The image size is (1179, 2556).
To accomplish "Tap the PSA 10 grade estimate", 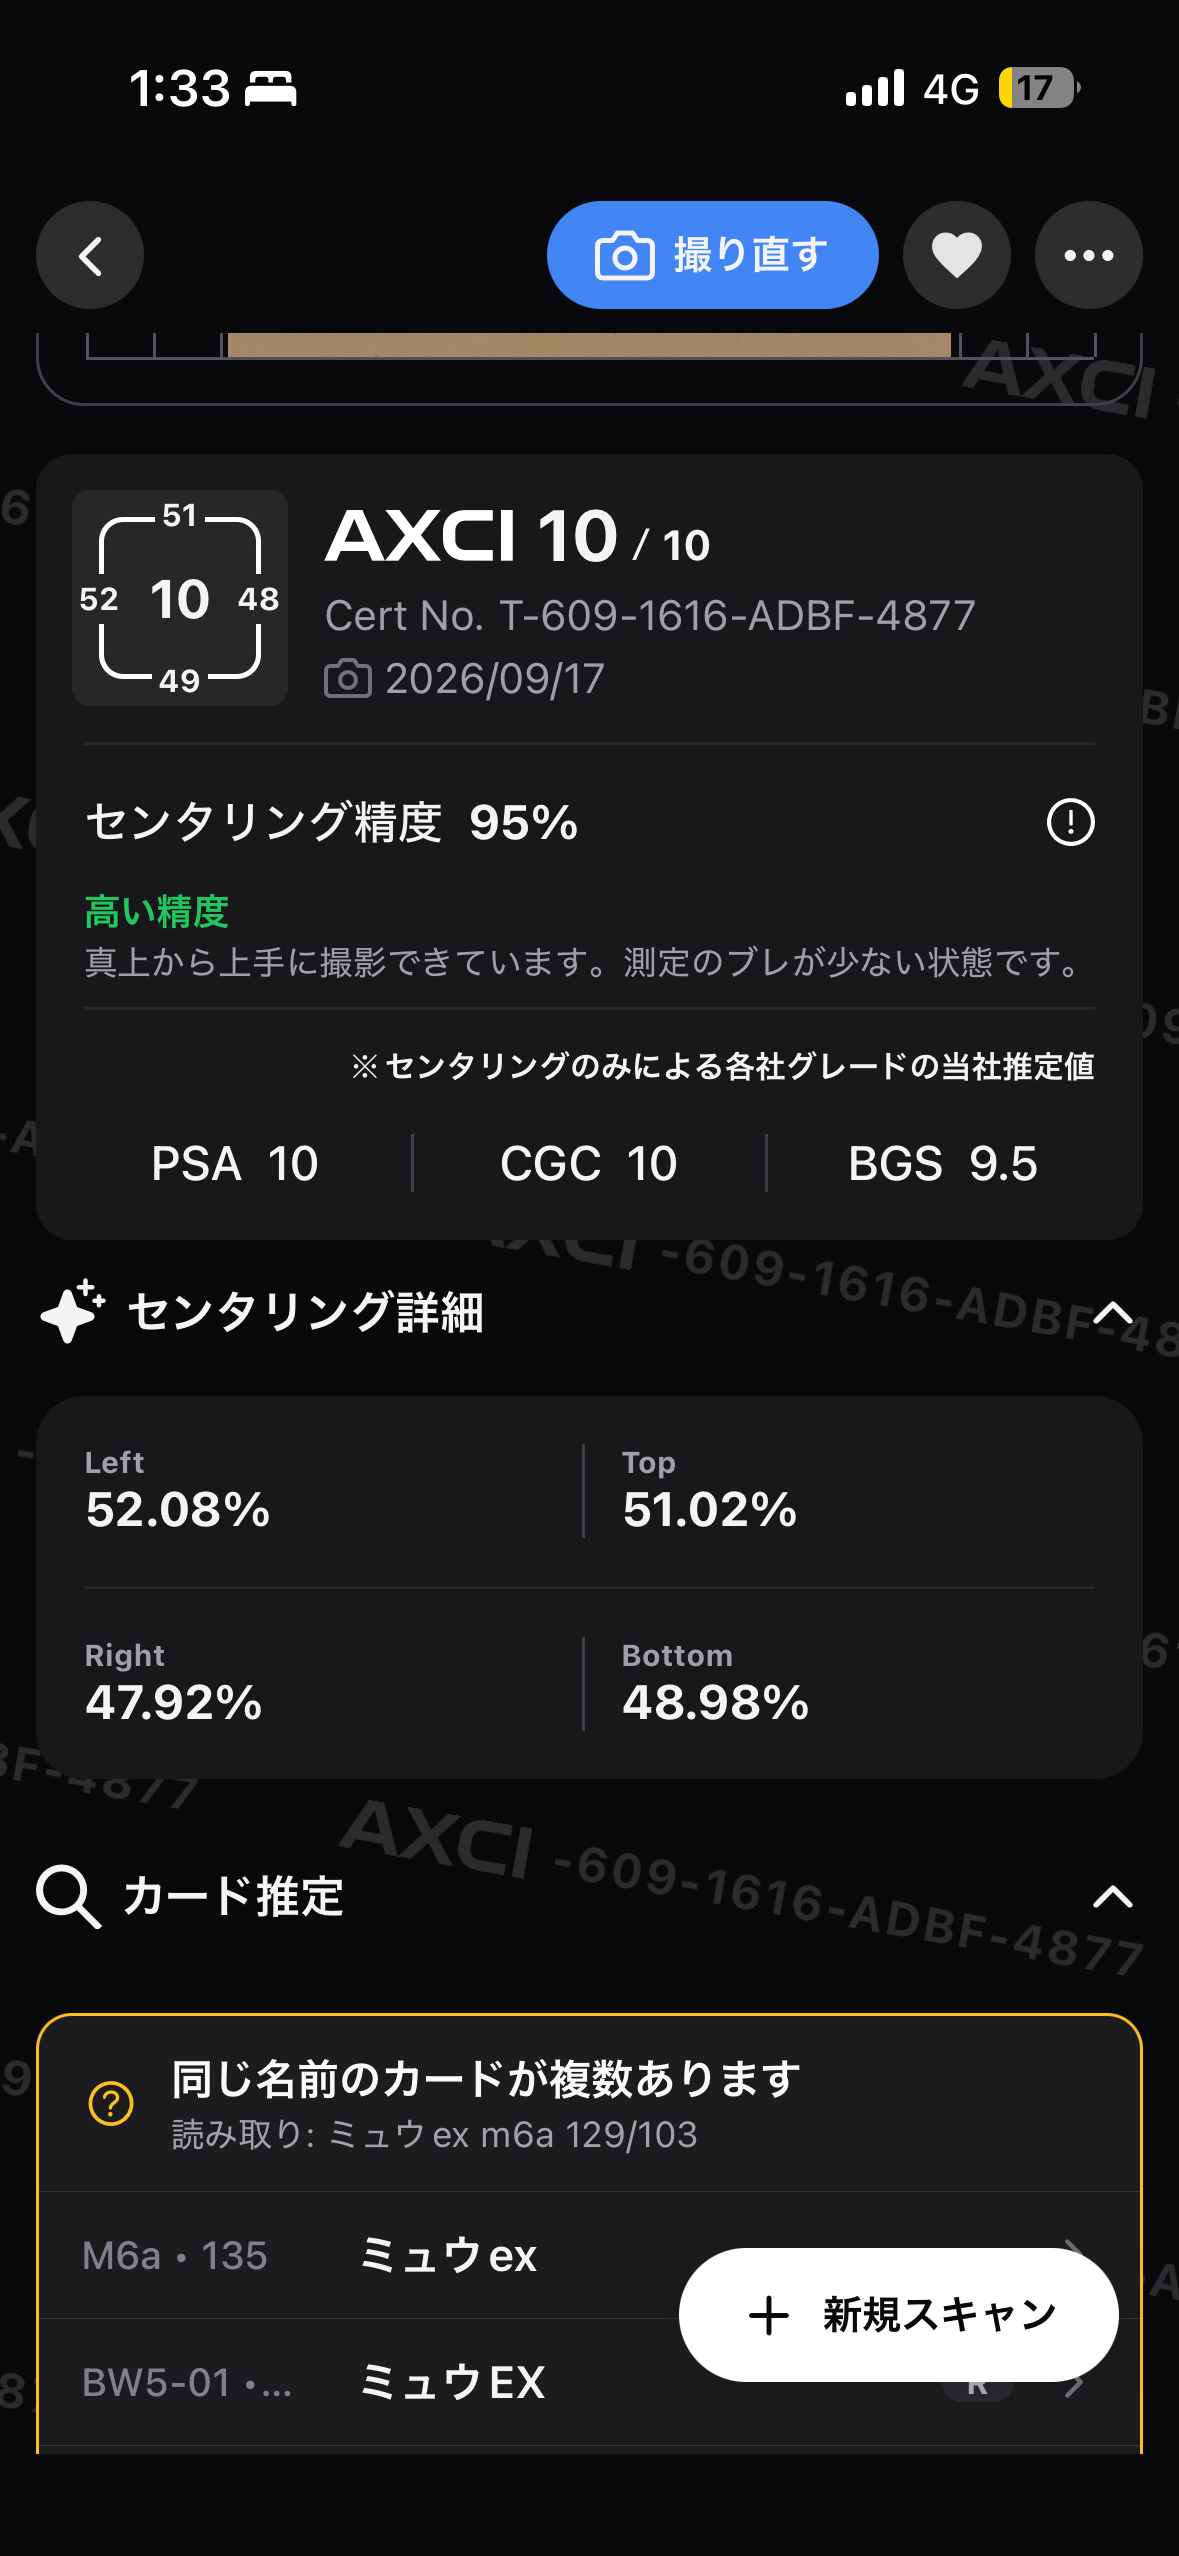I will [235, 1163].
